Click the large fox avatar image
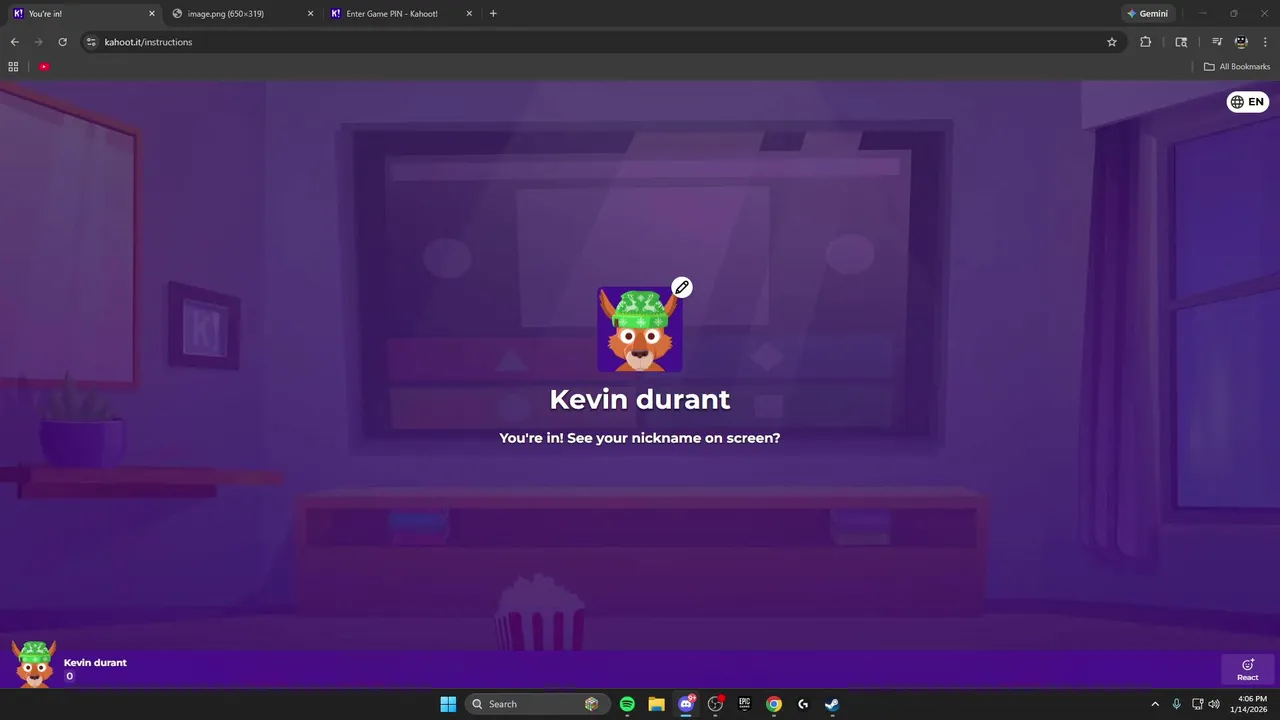This screenshot has width=1280, height=720. point(640,330)
